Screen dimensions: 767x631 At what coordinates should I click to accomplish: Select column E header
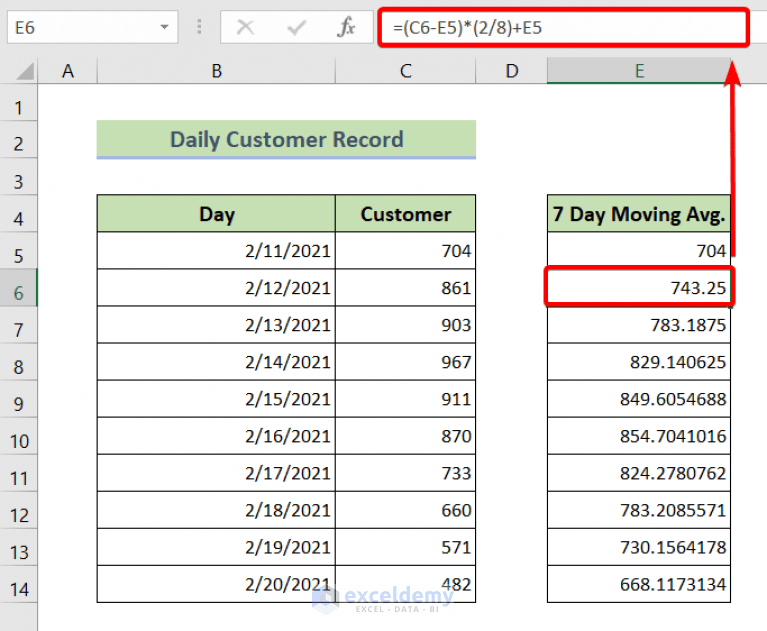(x=639, y=71)
